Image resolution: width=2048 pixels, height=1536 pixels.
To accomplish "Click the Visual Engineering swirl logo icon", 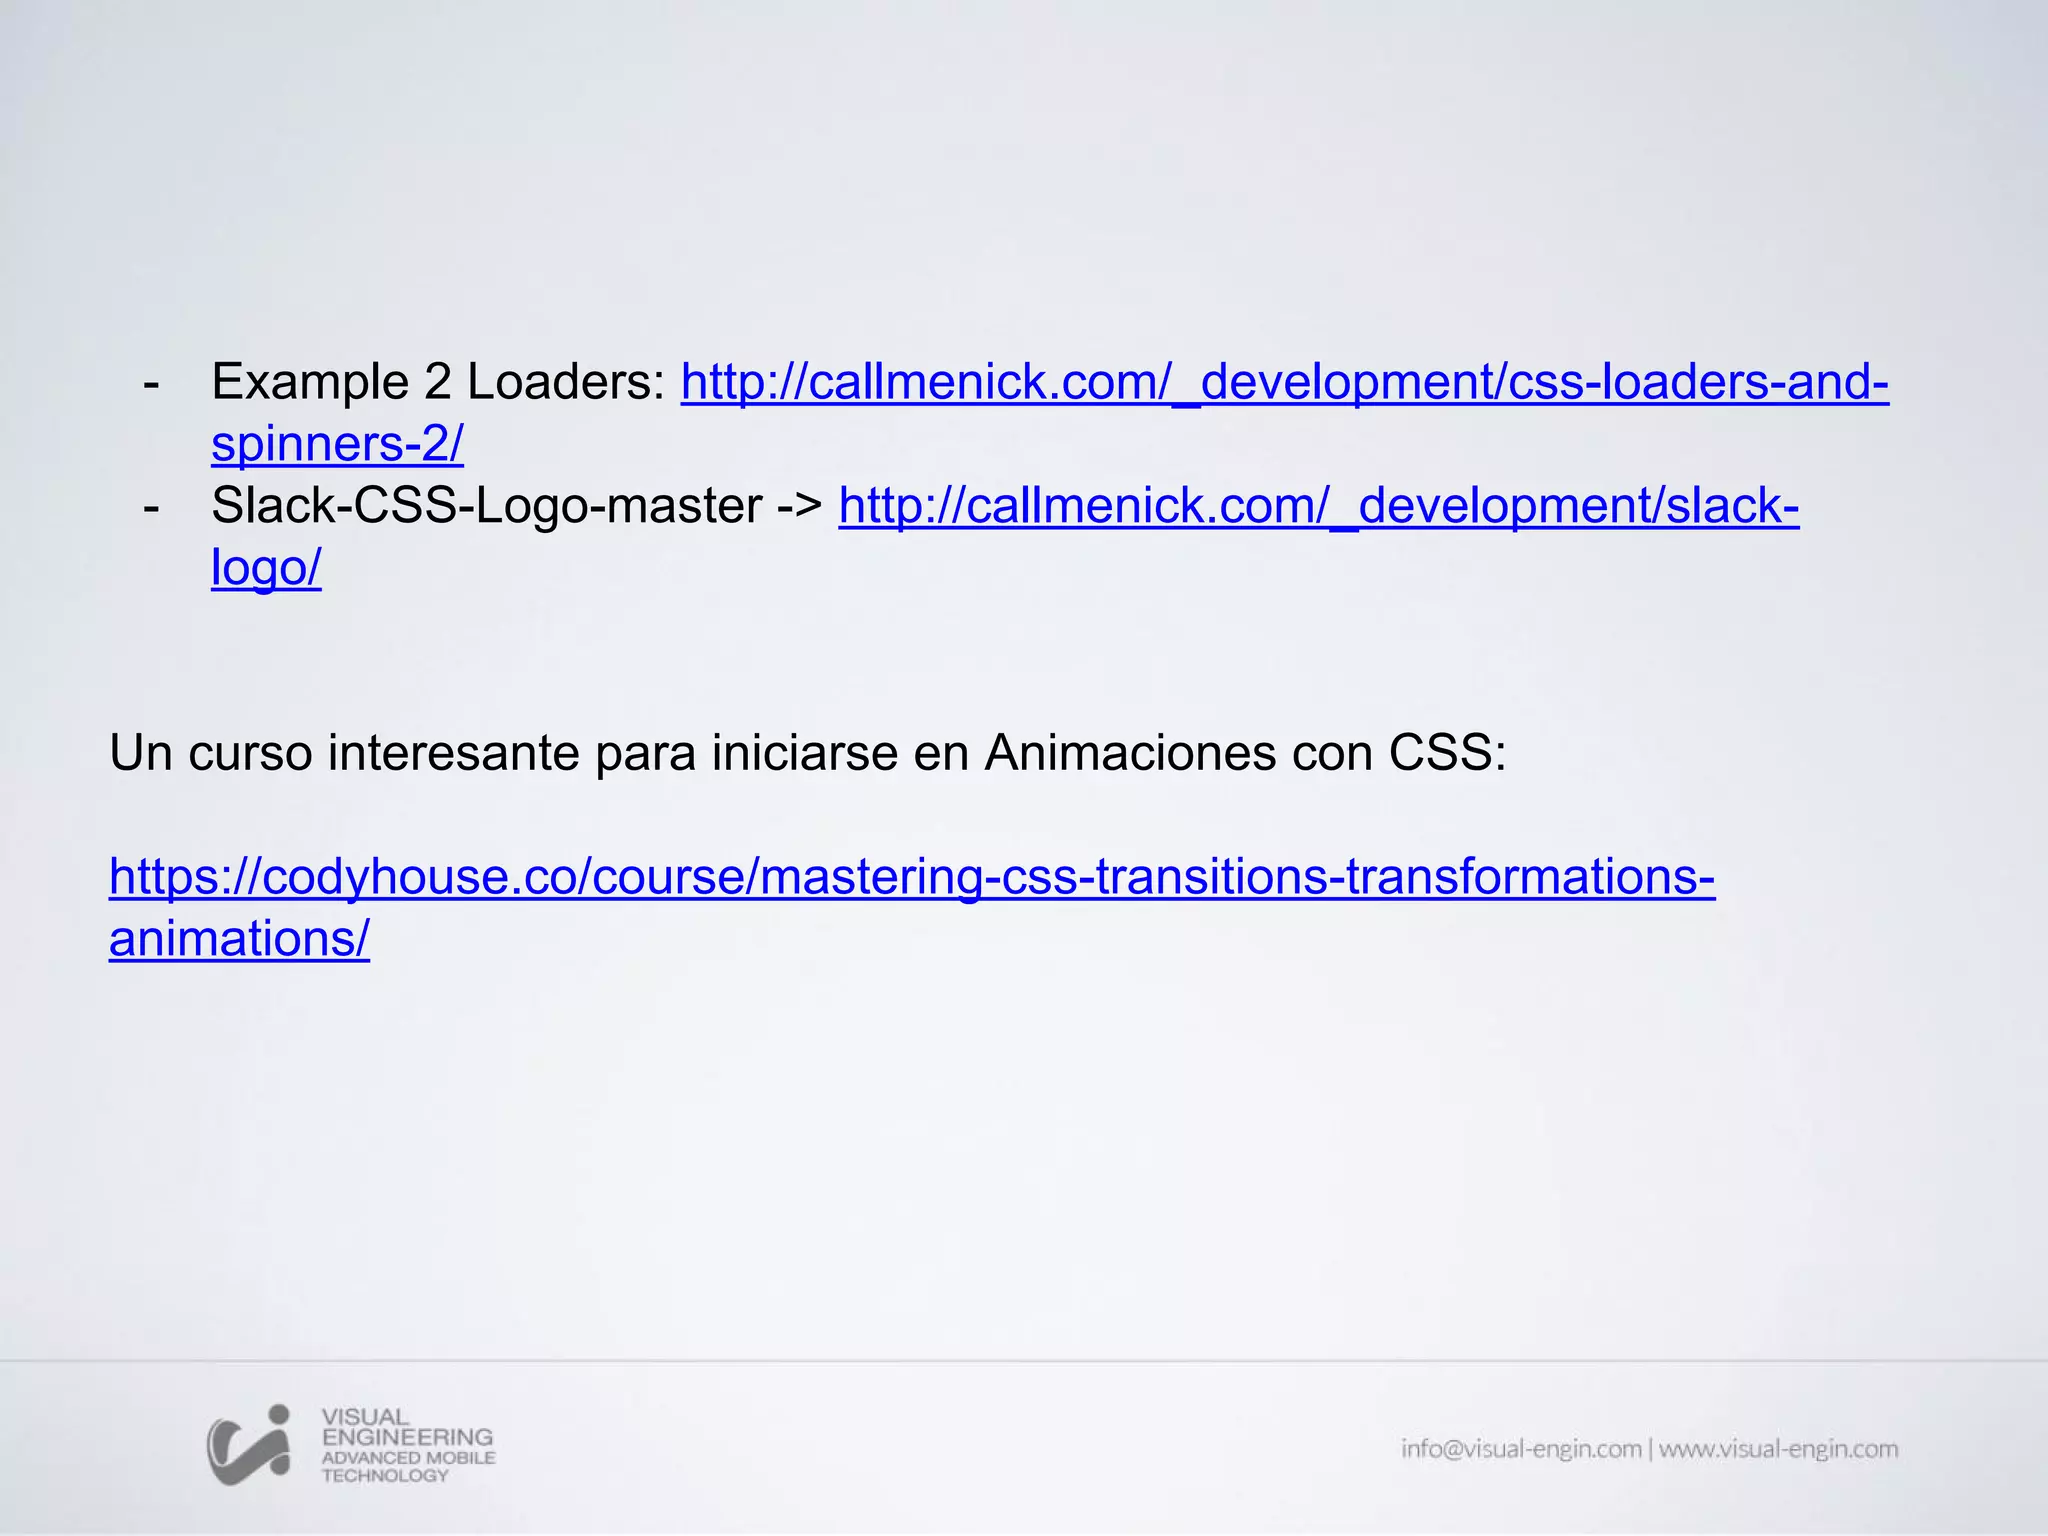I will coord(249,1444).
